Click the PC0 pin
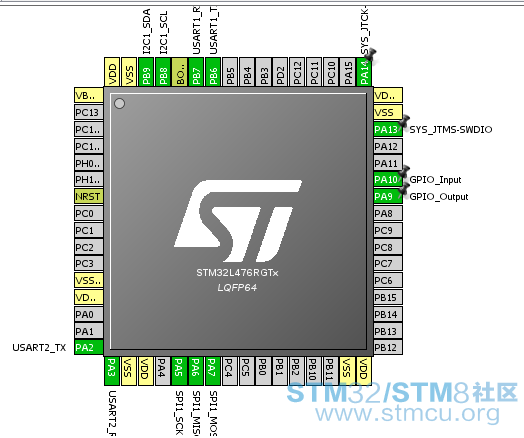 89,213
